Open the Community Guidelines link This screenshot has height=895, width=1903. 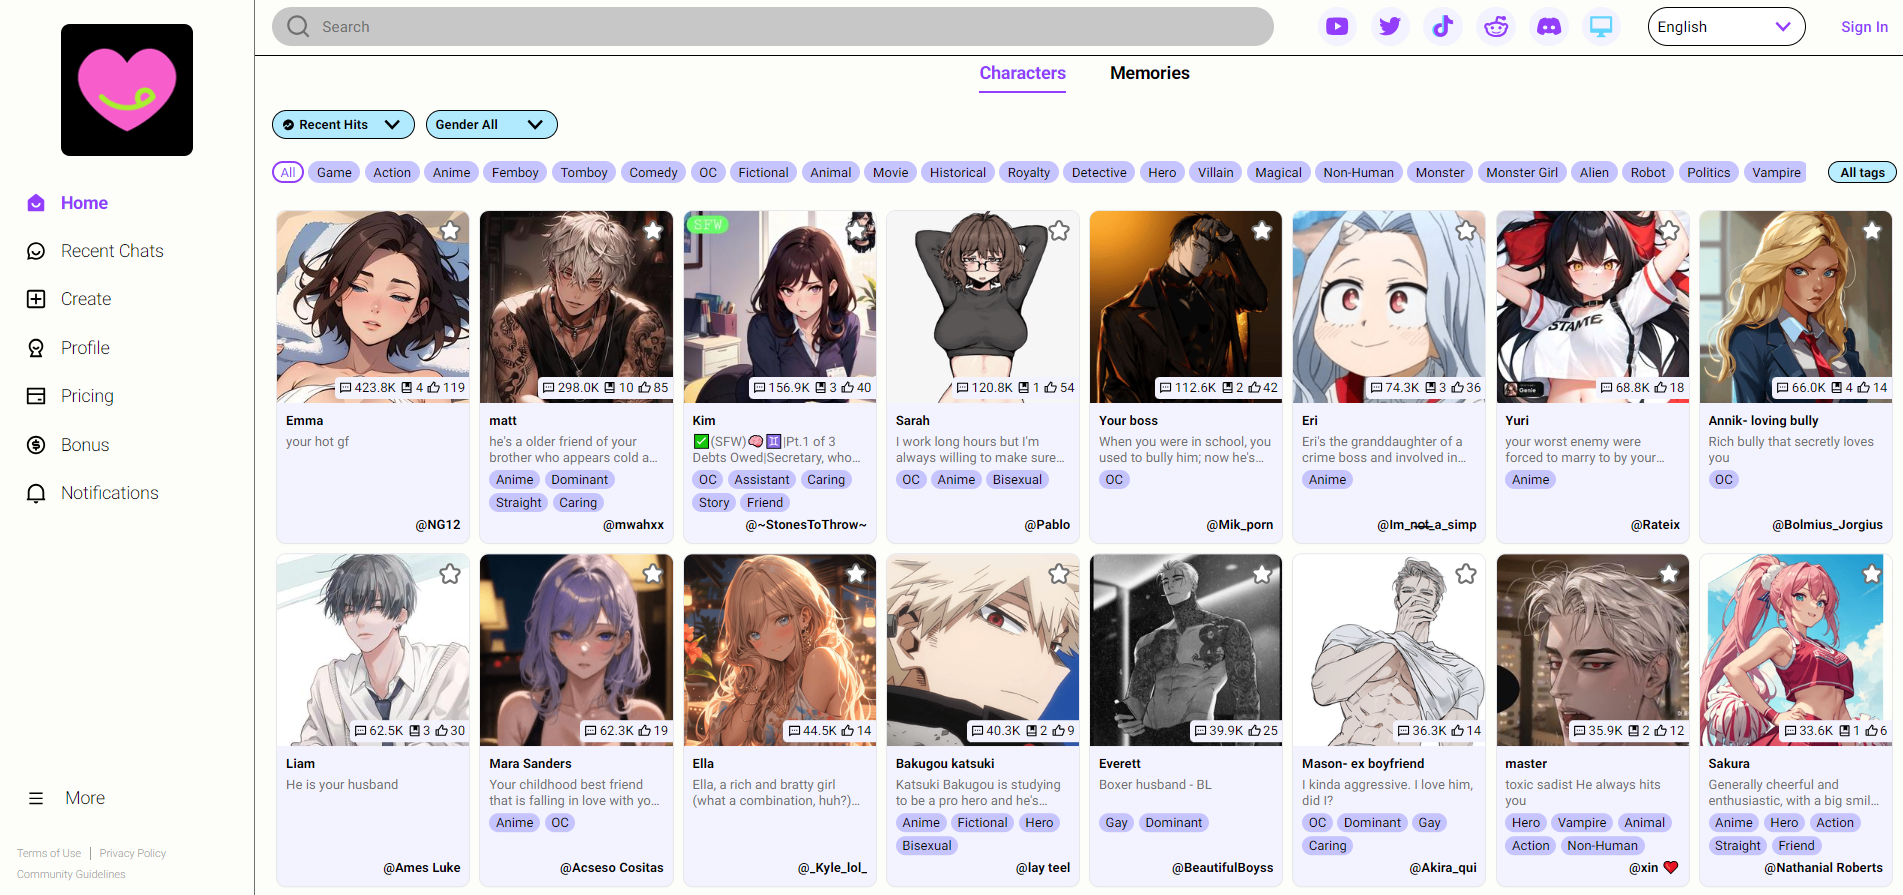point(71,874)
